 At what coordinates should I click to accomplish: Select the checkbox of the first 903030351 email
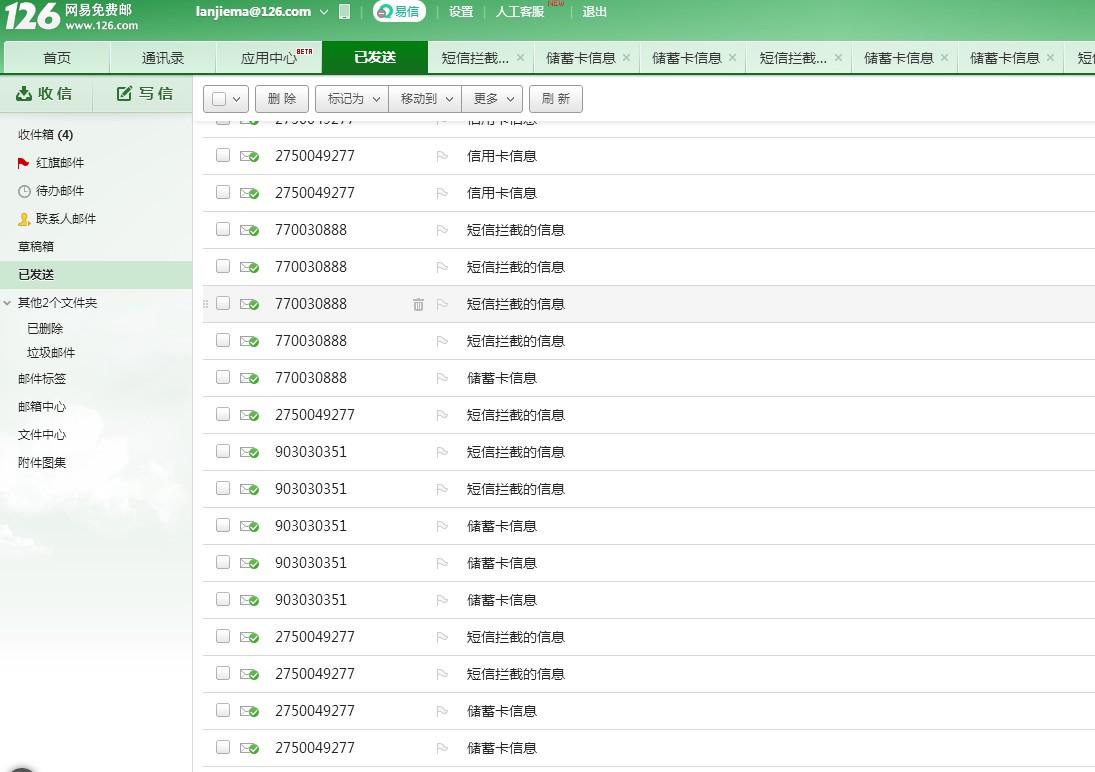tap(222, 452)
